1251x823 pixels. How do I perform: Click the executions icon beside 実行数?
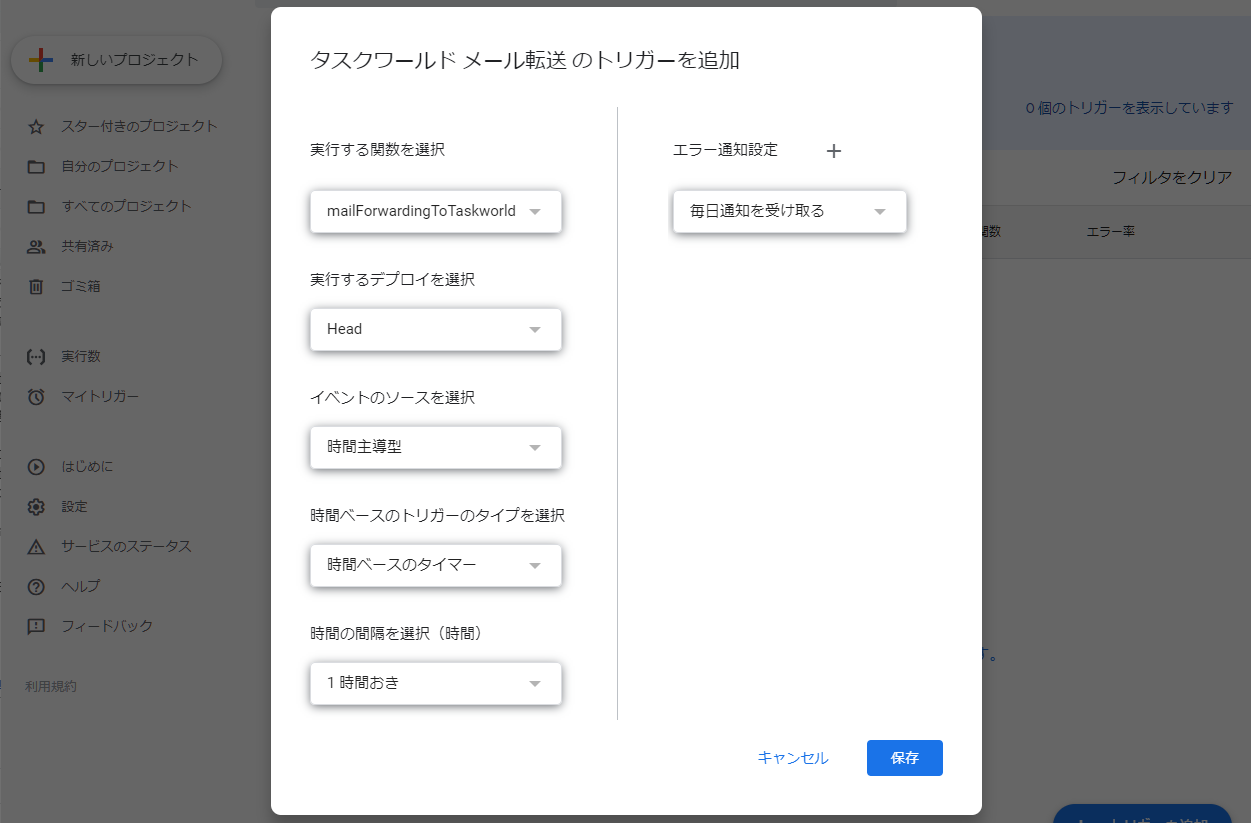(x=36, y=357)
